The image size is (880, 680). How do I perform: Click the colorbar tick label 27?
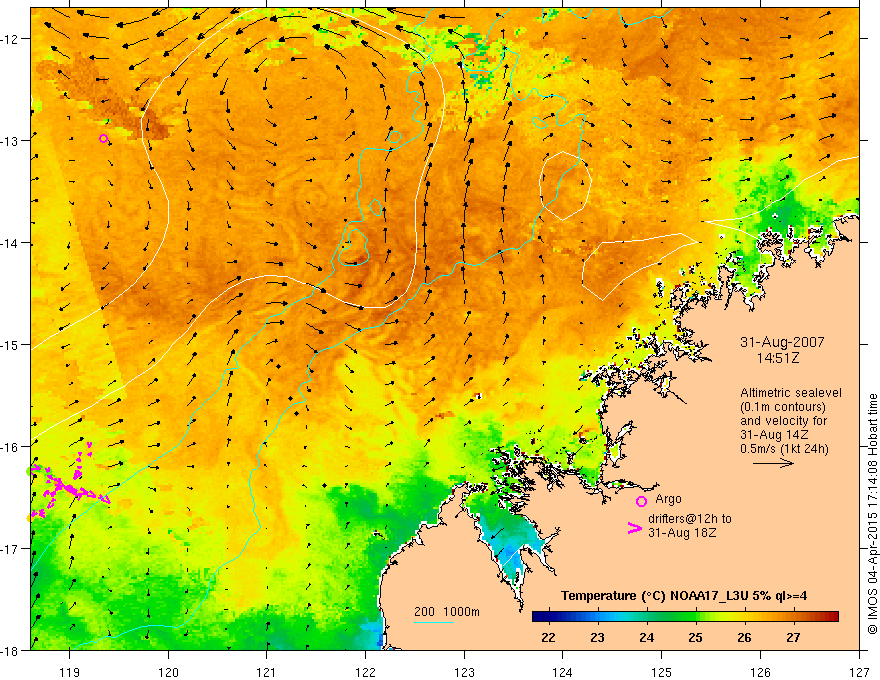point(793,638)
